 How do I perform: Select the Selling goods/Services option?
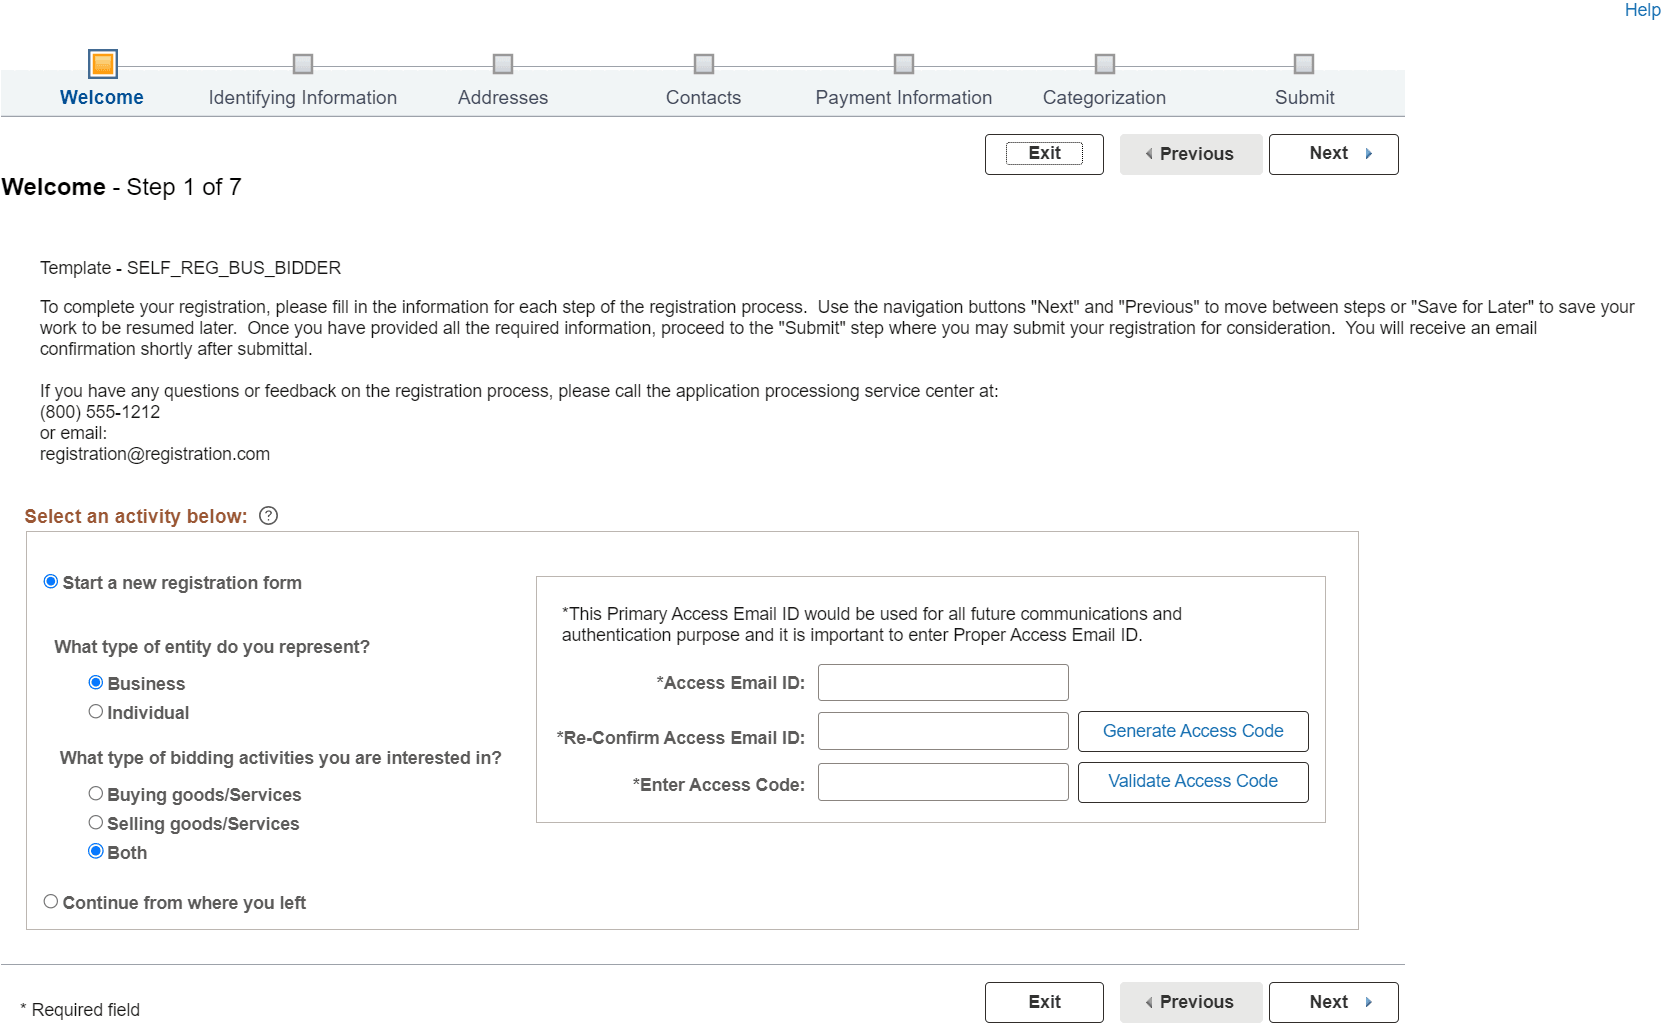[x=96, y=822]
